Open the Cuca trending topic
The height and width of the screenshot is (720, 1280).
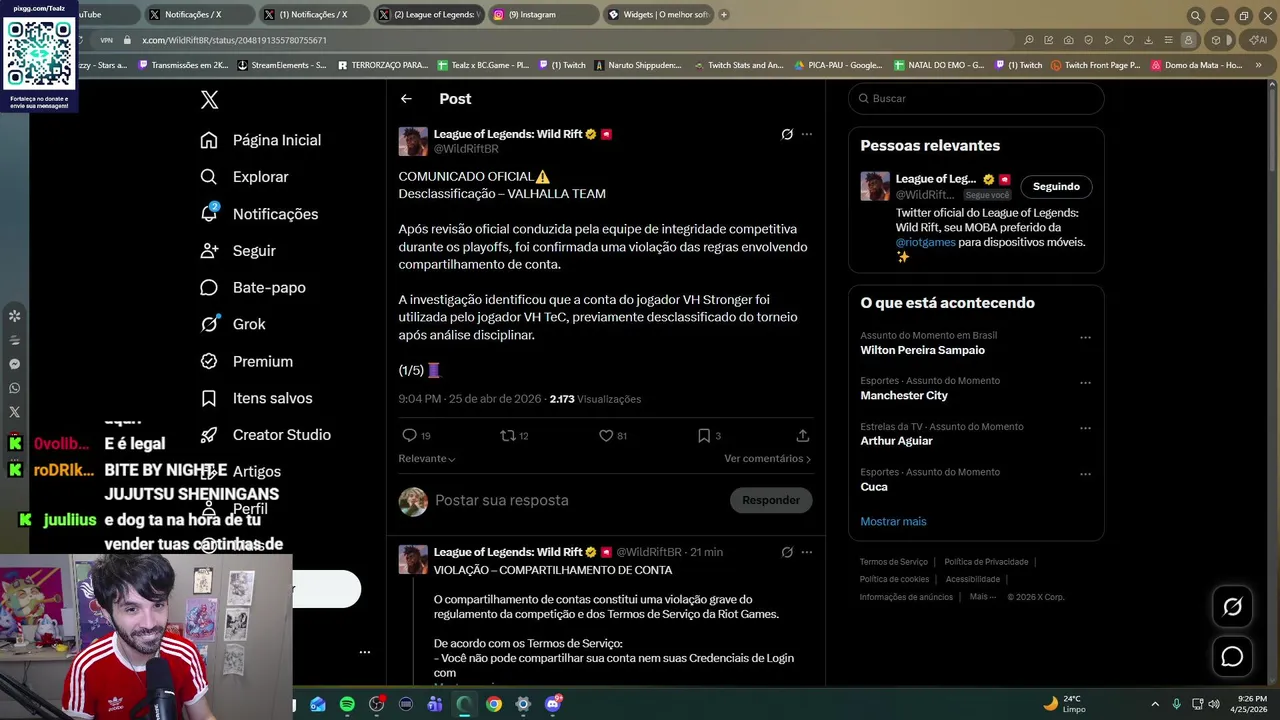point(874,487)
